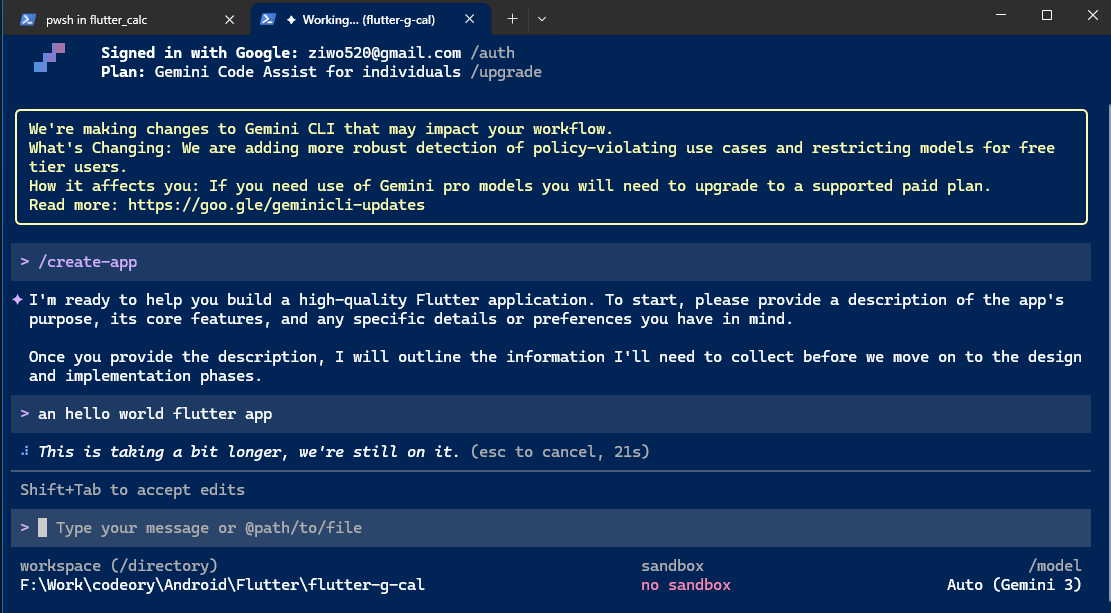Click the Auto (Gemini 3) model label
This screenshot has width=1111, height=613.
[x=1014, y=585]
